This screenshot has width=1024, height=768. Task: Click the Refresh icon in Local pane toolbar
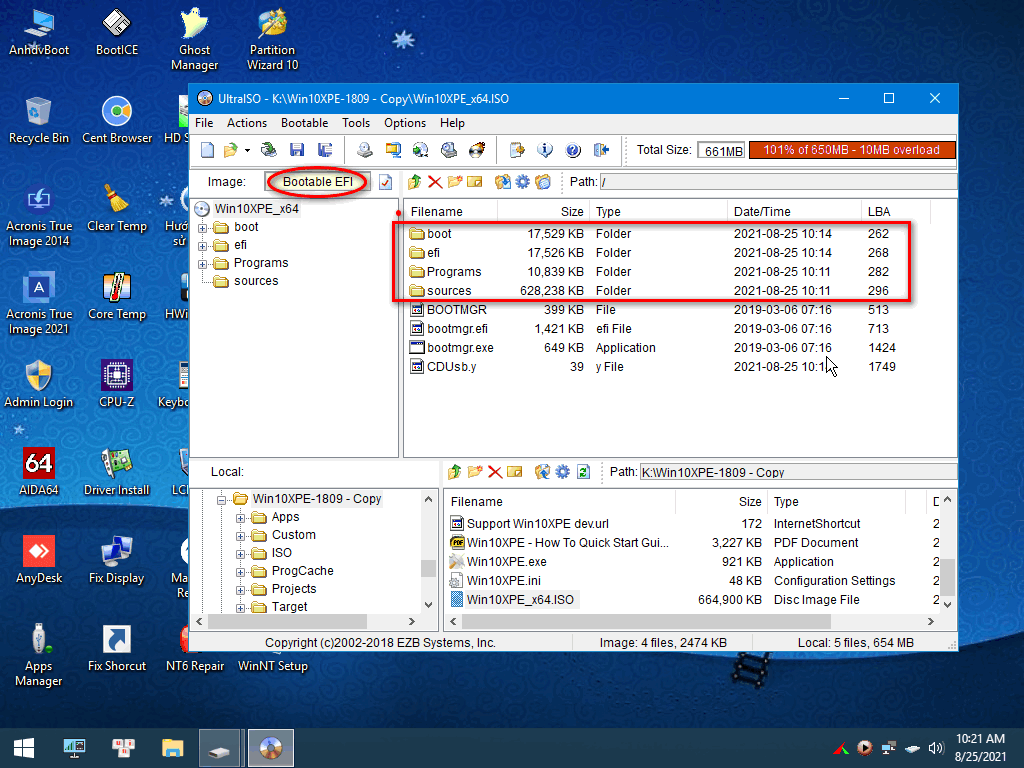point(583,472)
